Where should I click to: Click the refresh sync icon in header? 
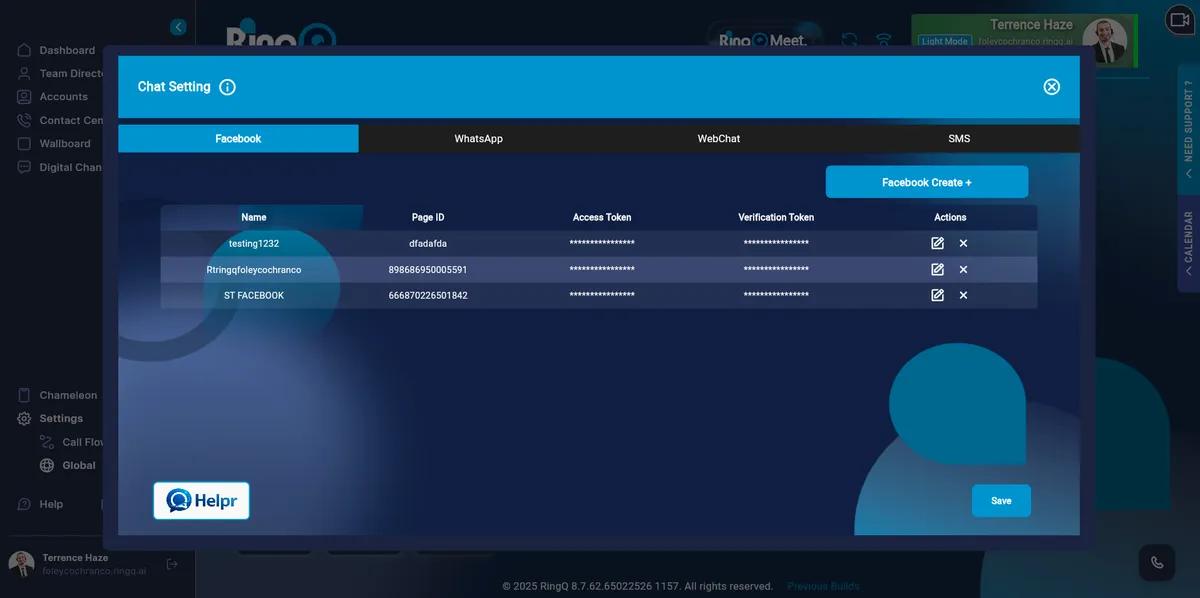(x=849, y=40)
